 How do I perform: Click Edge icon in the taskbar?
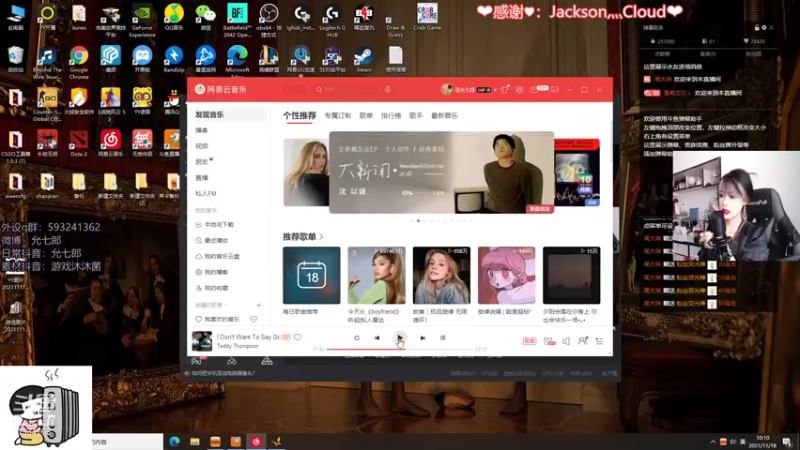pos(174,442)
